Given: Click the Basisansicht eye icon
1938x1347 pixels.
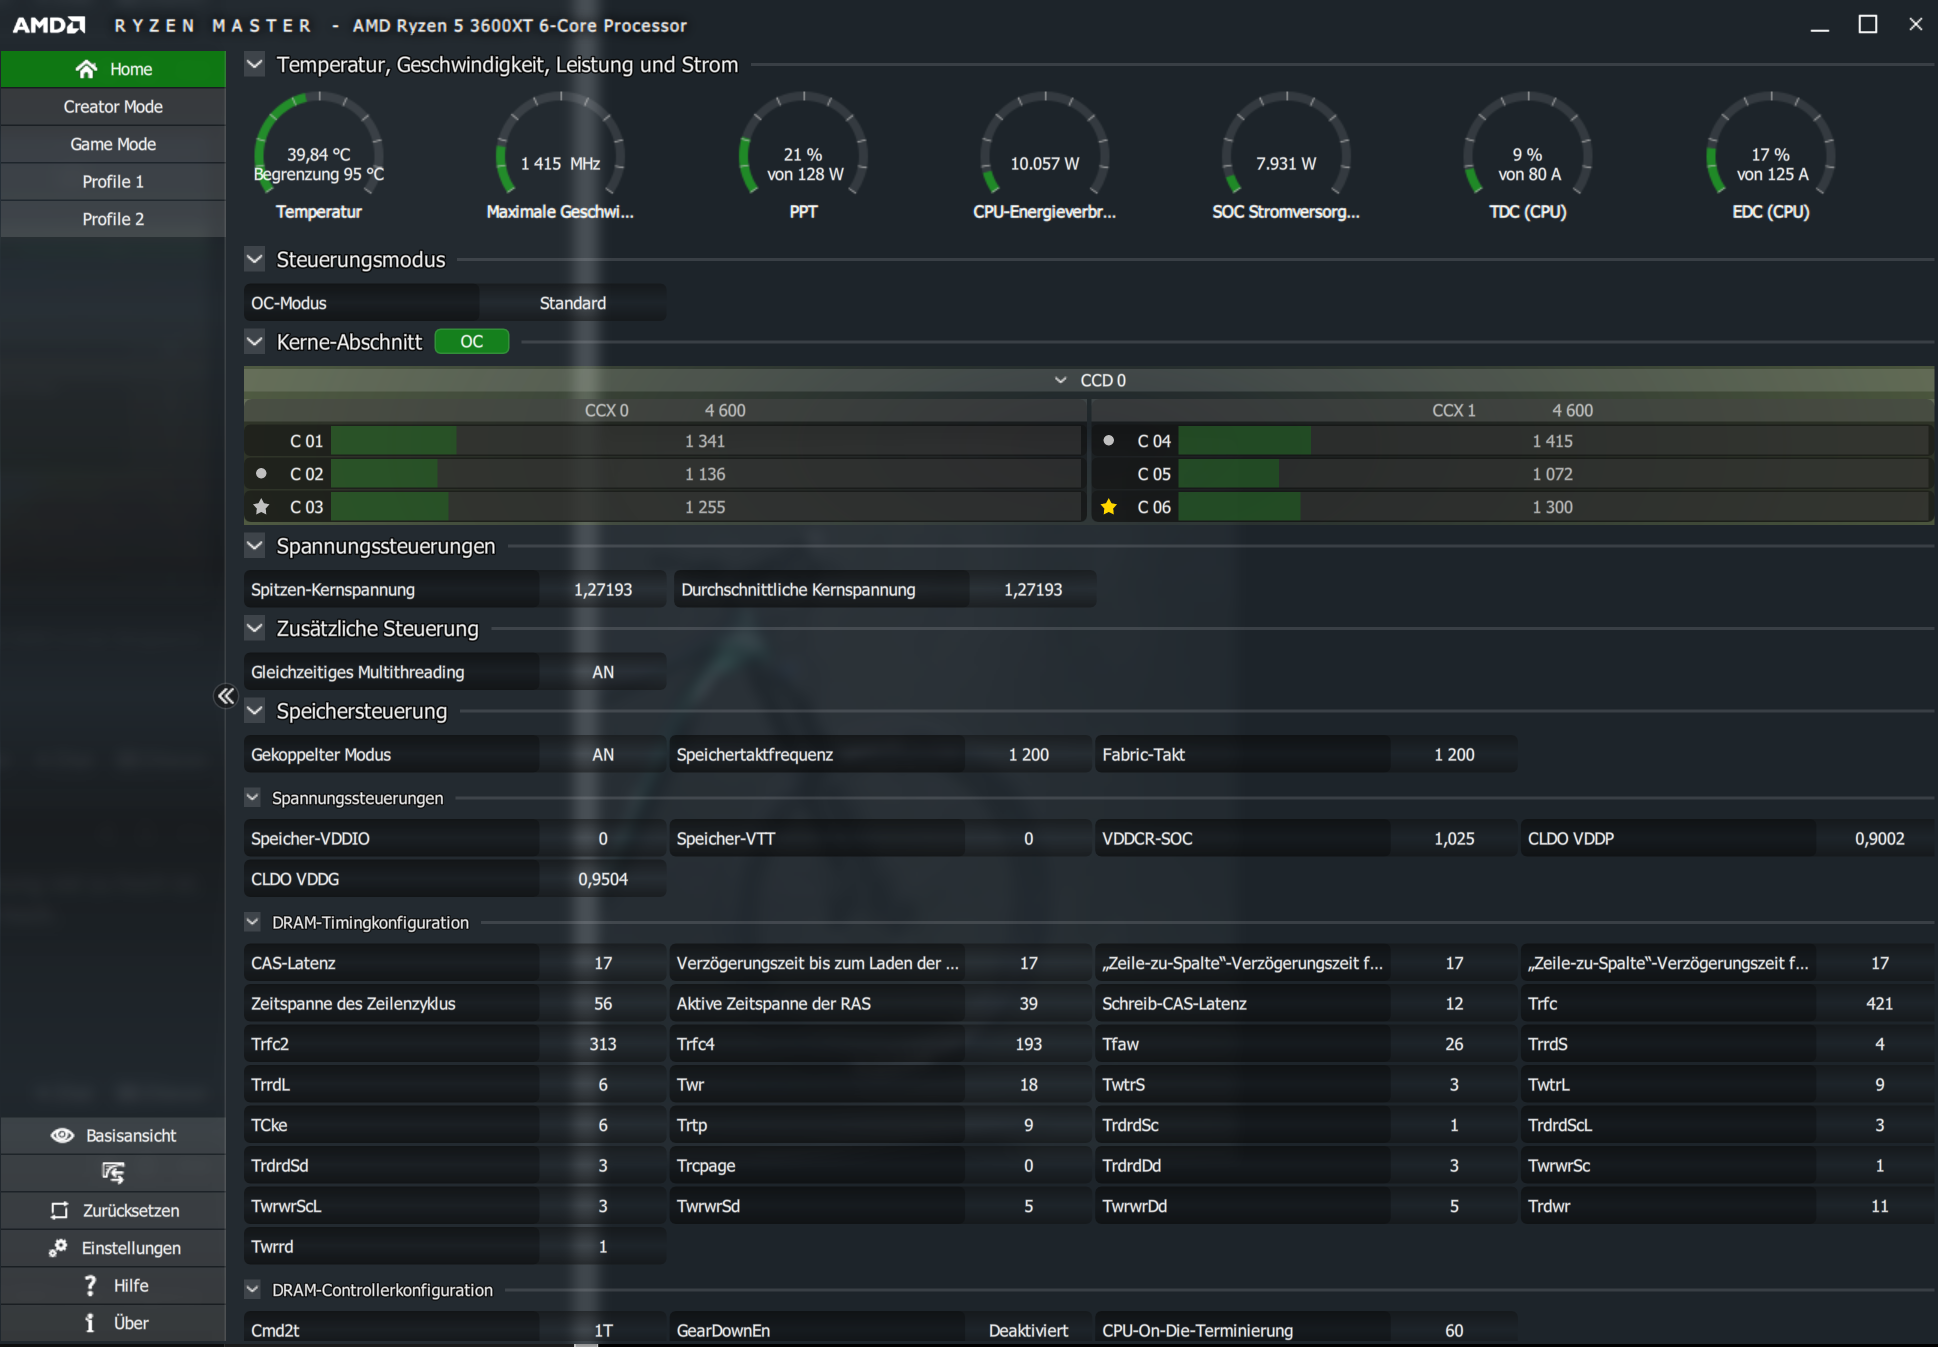Looking at the screenshot, I should 62,1135.
